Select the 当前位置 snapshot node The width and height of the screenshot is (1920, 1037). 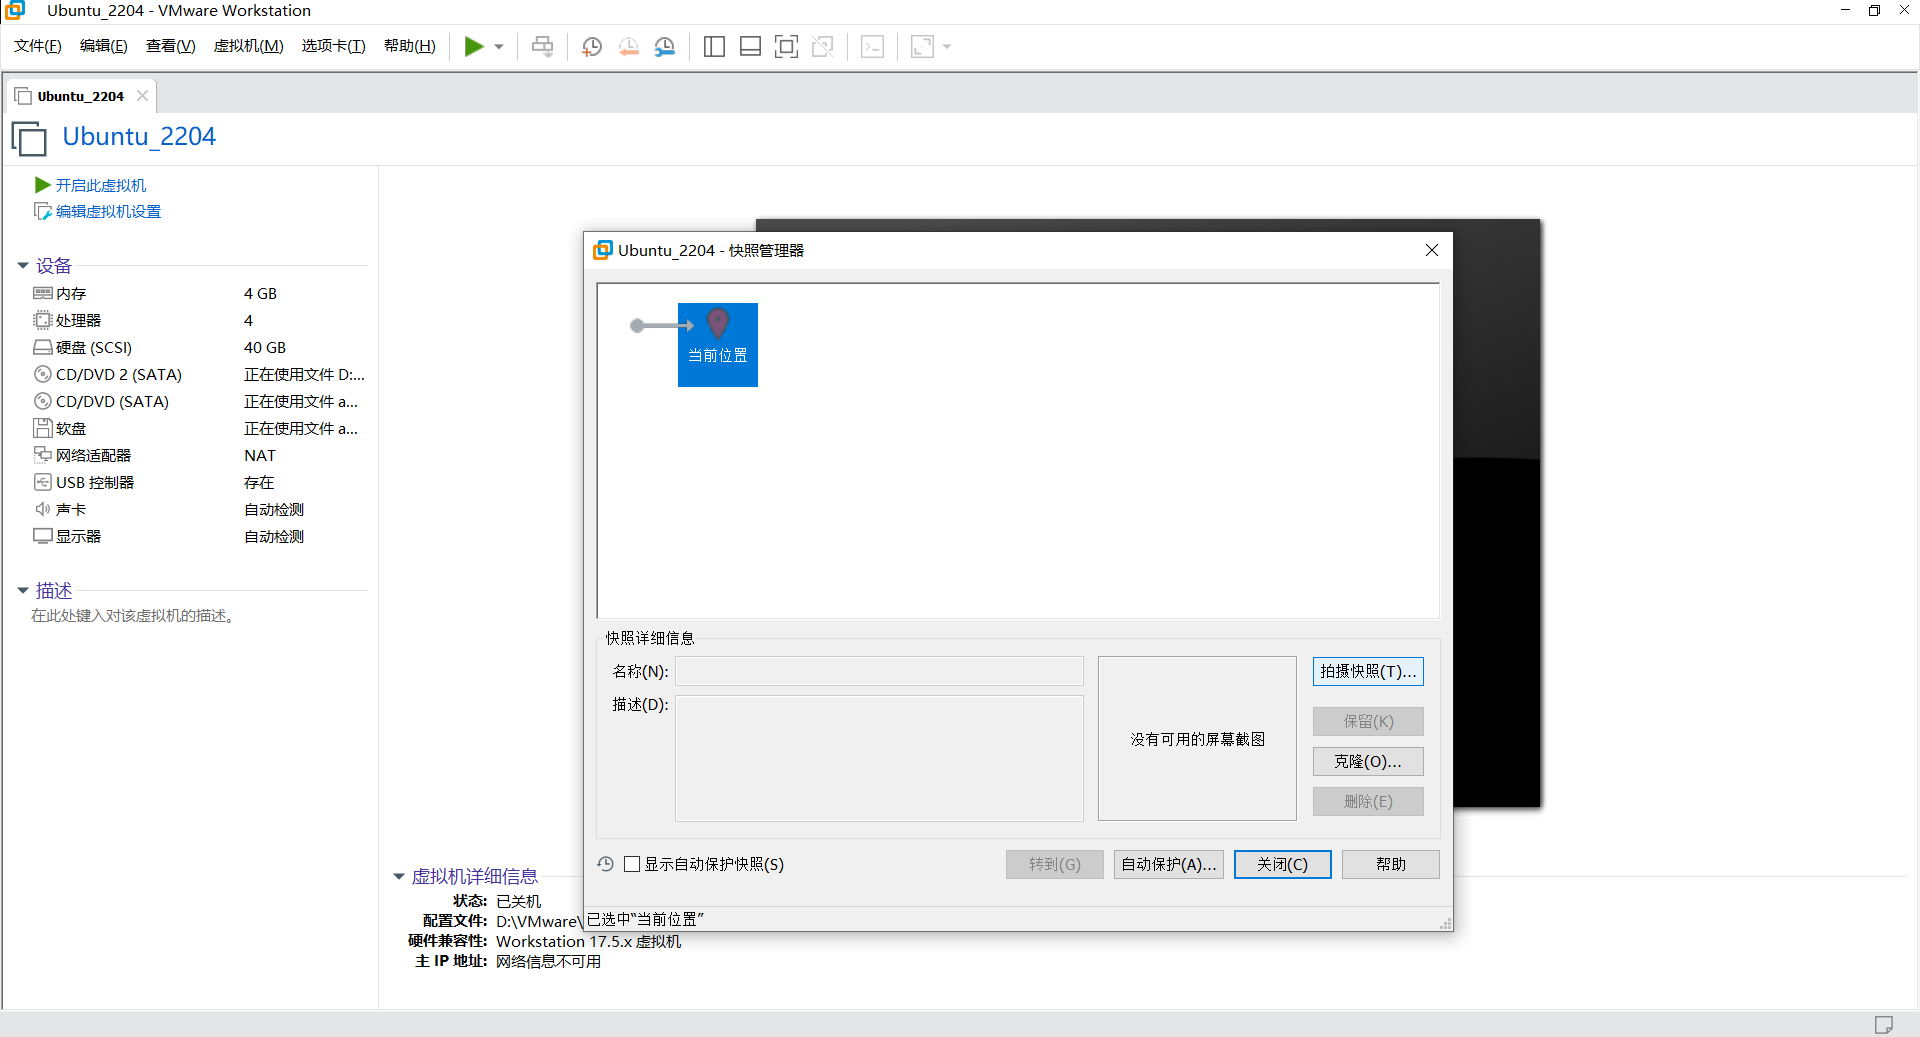click(x=718, y=345)
